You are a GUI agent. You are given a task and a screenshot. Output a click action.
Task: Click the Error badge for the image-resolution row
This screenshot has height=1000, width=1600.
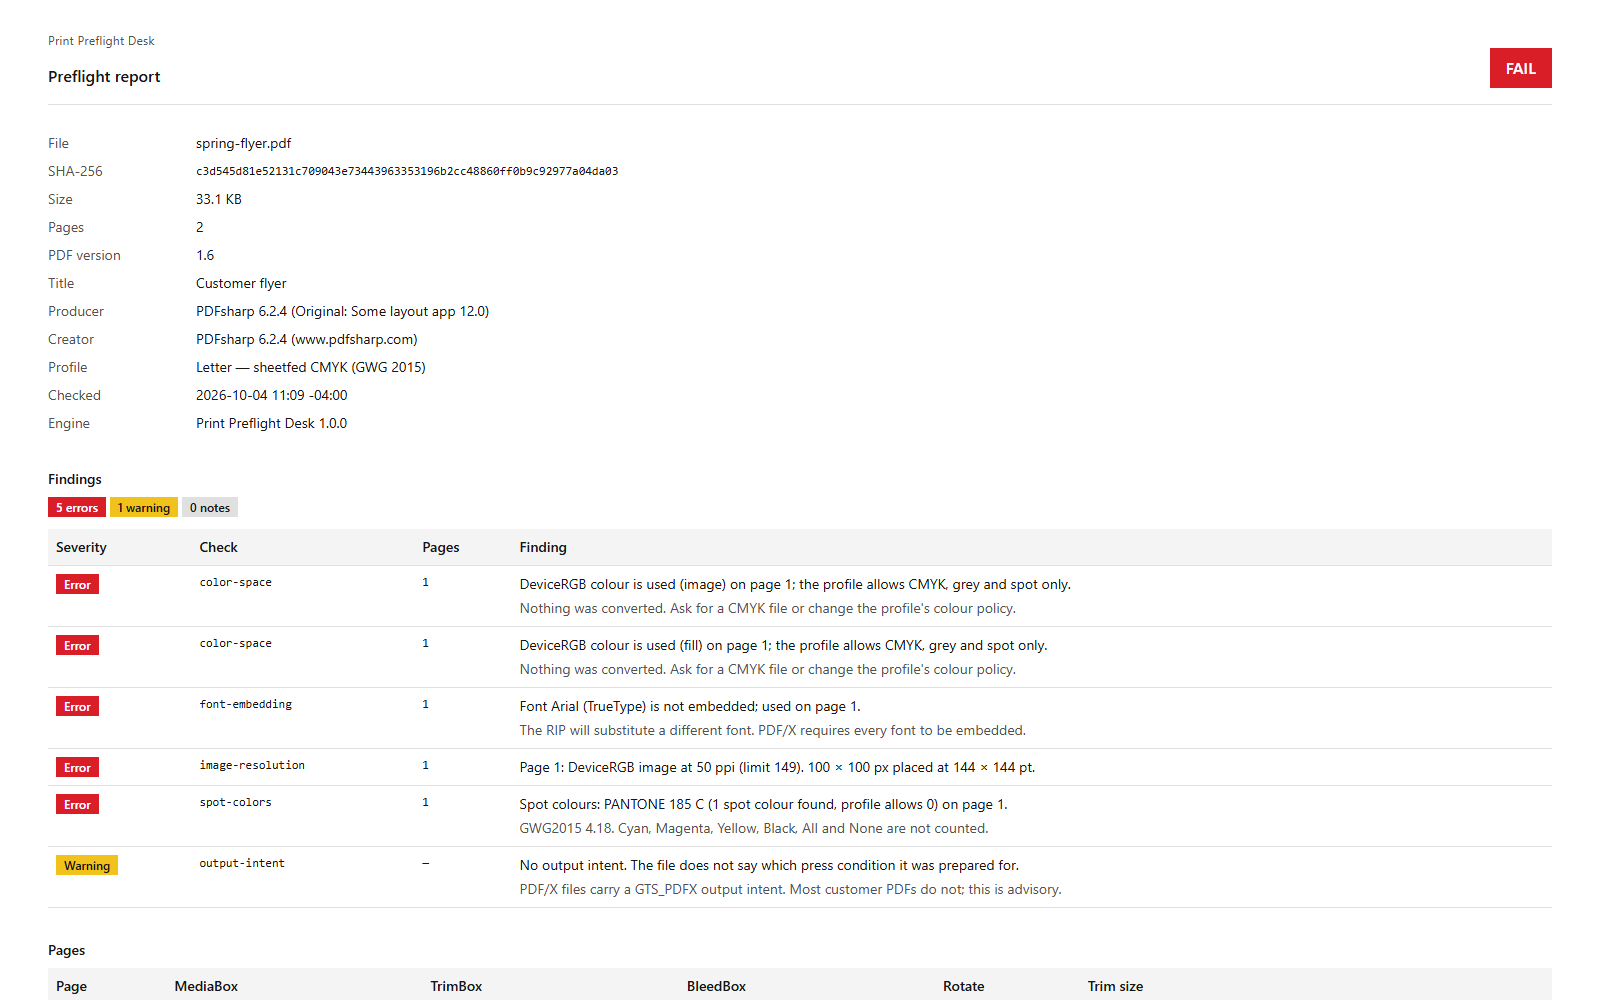(77, 768)
